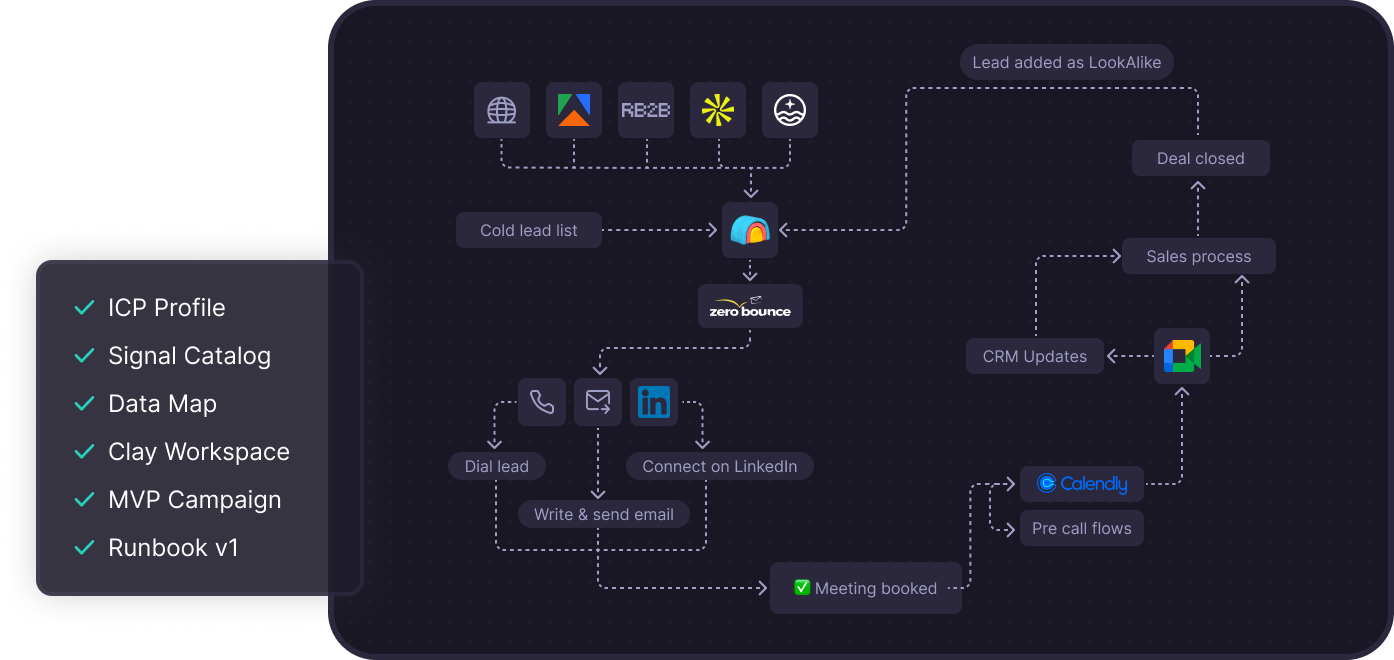
Task: Select the MVP Campaign text
Action: tap(195, 500)
